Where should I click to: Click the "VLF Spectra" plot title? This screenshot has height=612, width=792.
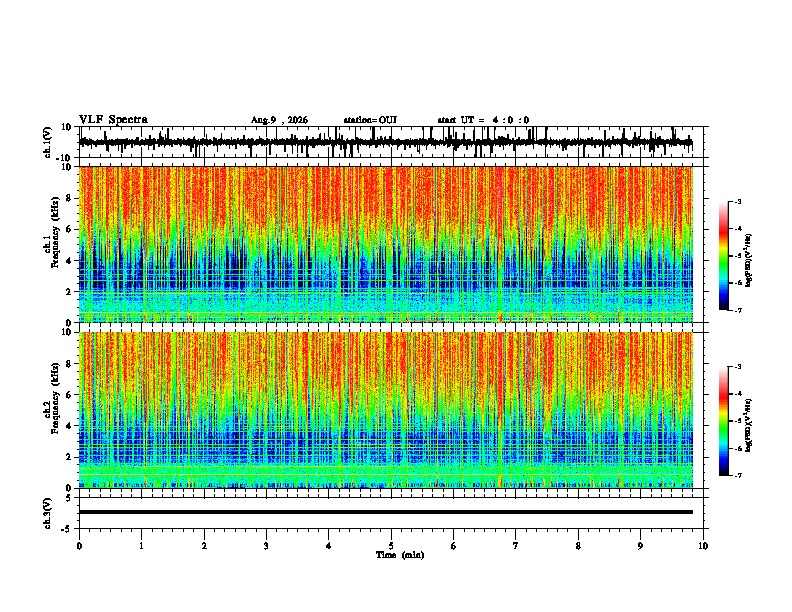click(x=113, y=120)
